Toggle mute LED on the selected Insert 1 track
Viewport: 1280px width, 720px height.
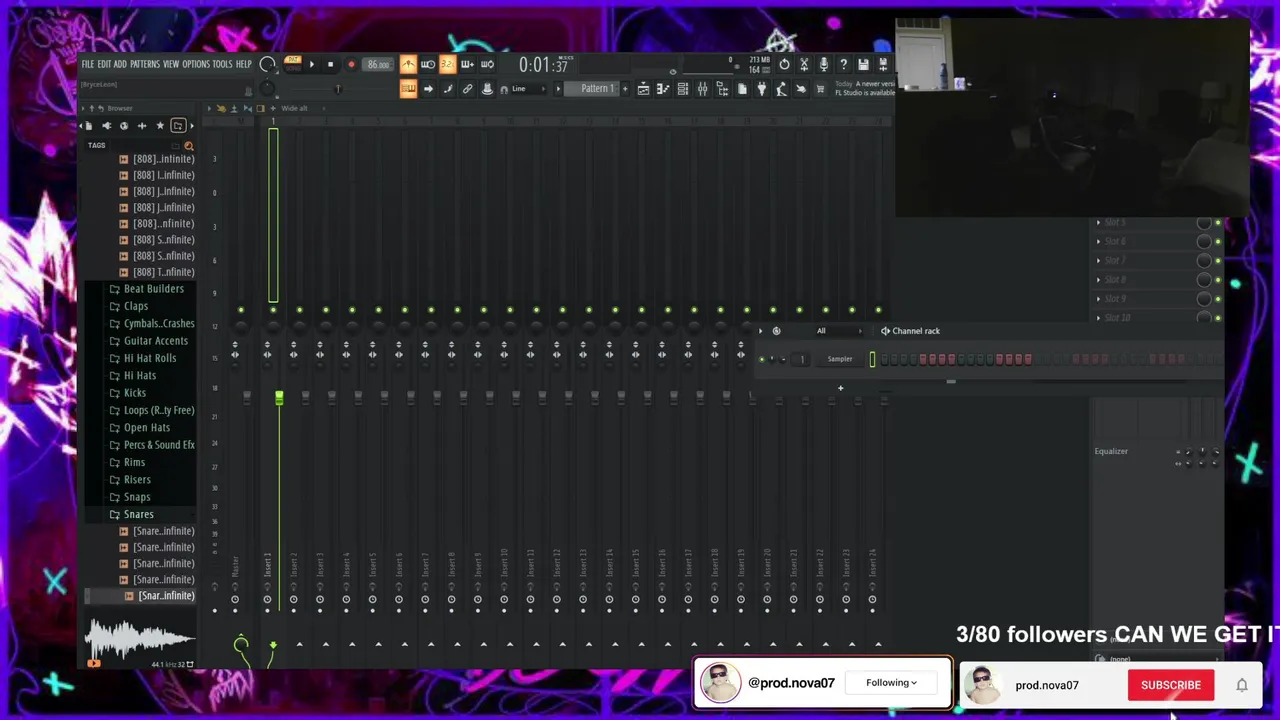pyautogui.click(x=273, y=310)
